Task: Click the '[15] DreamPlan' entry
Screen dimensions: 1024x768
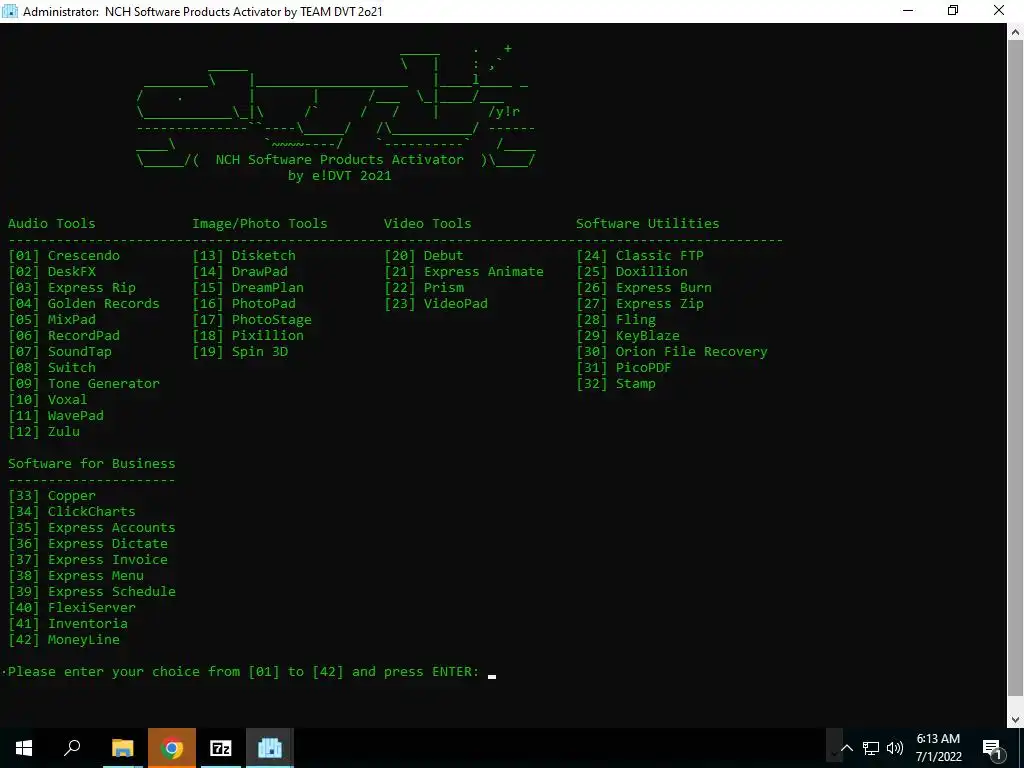Action: coord(248,288)
